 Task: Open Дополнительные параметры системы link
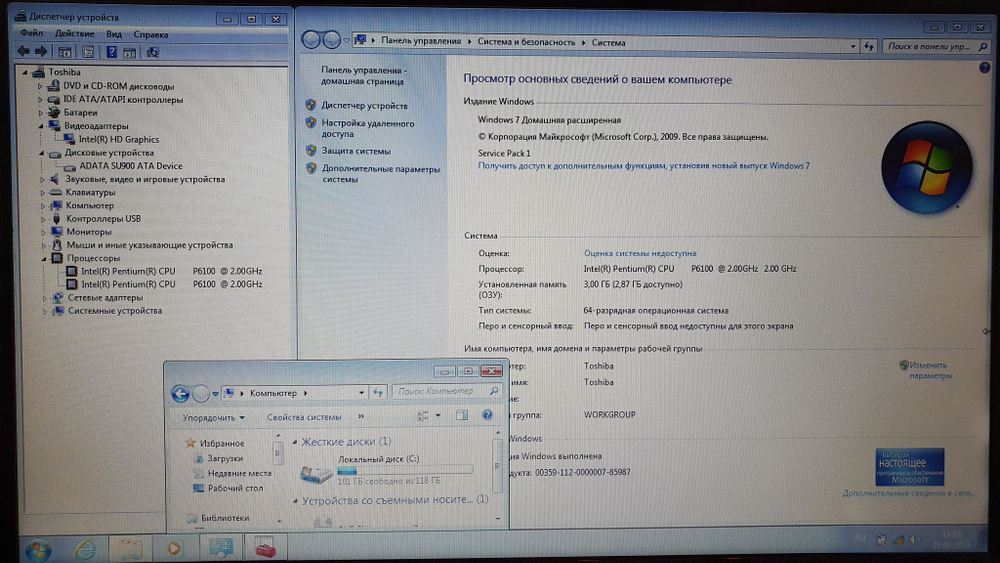pos(381,174)
